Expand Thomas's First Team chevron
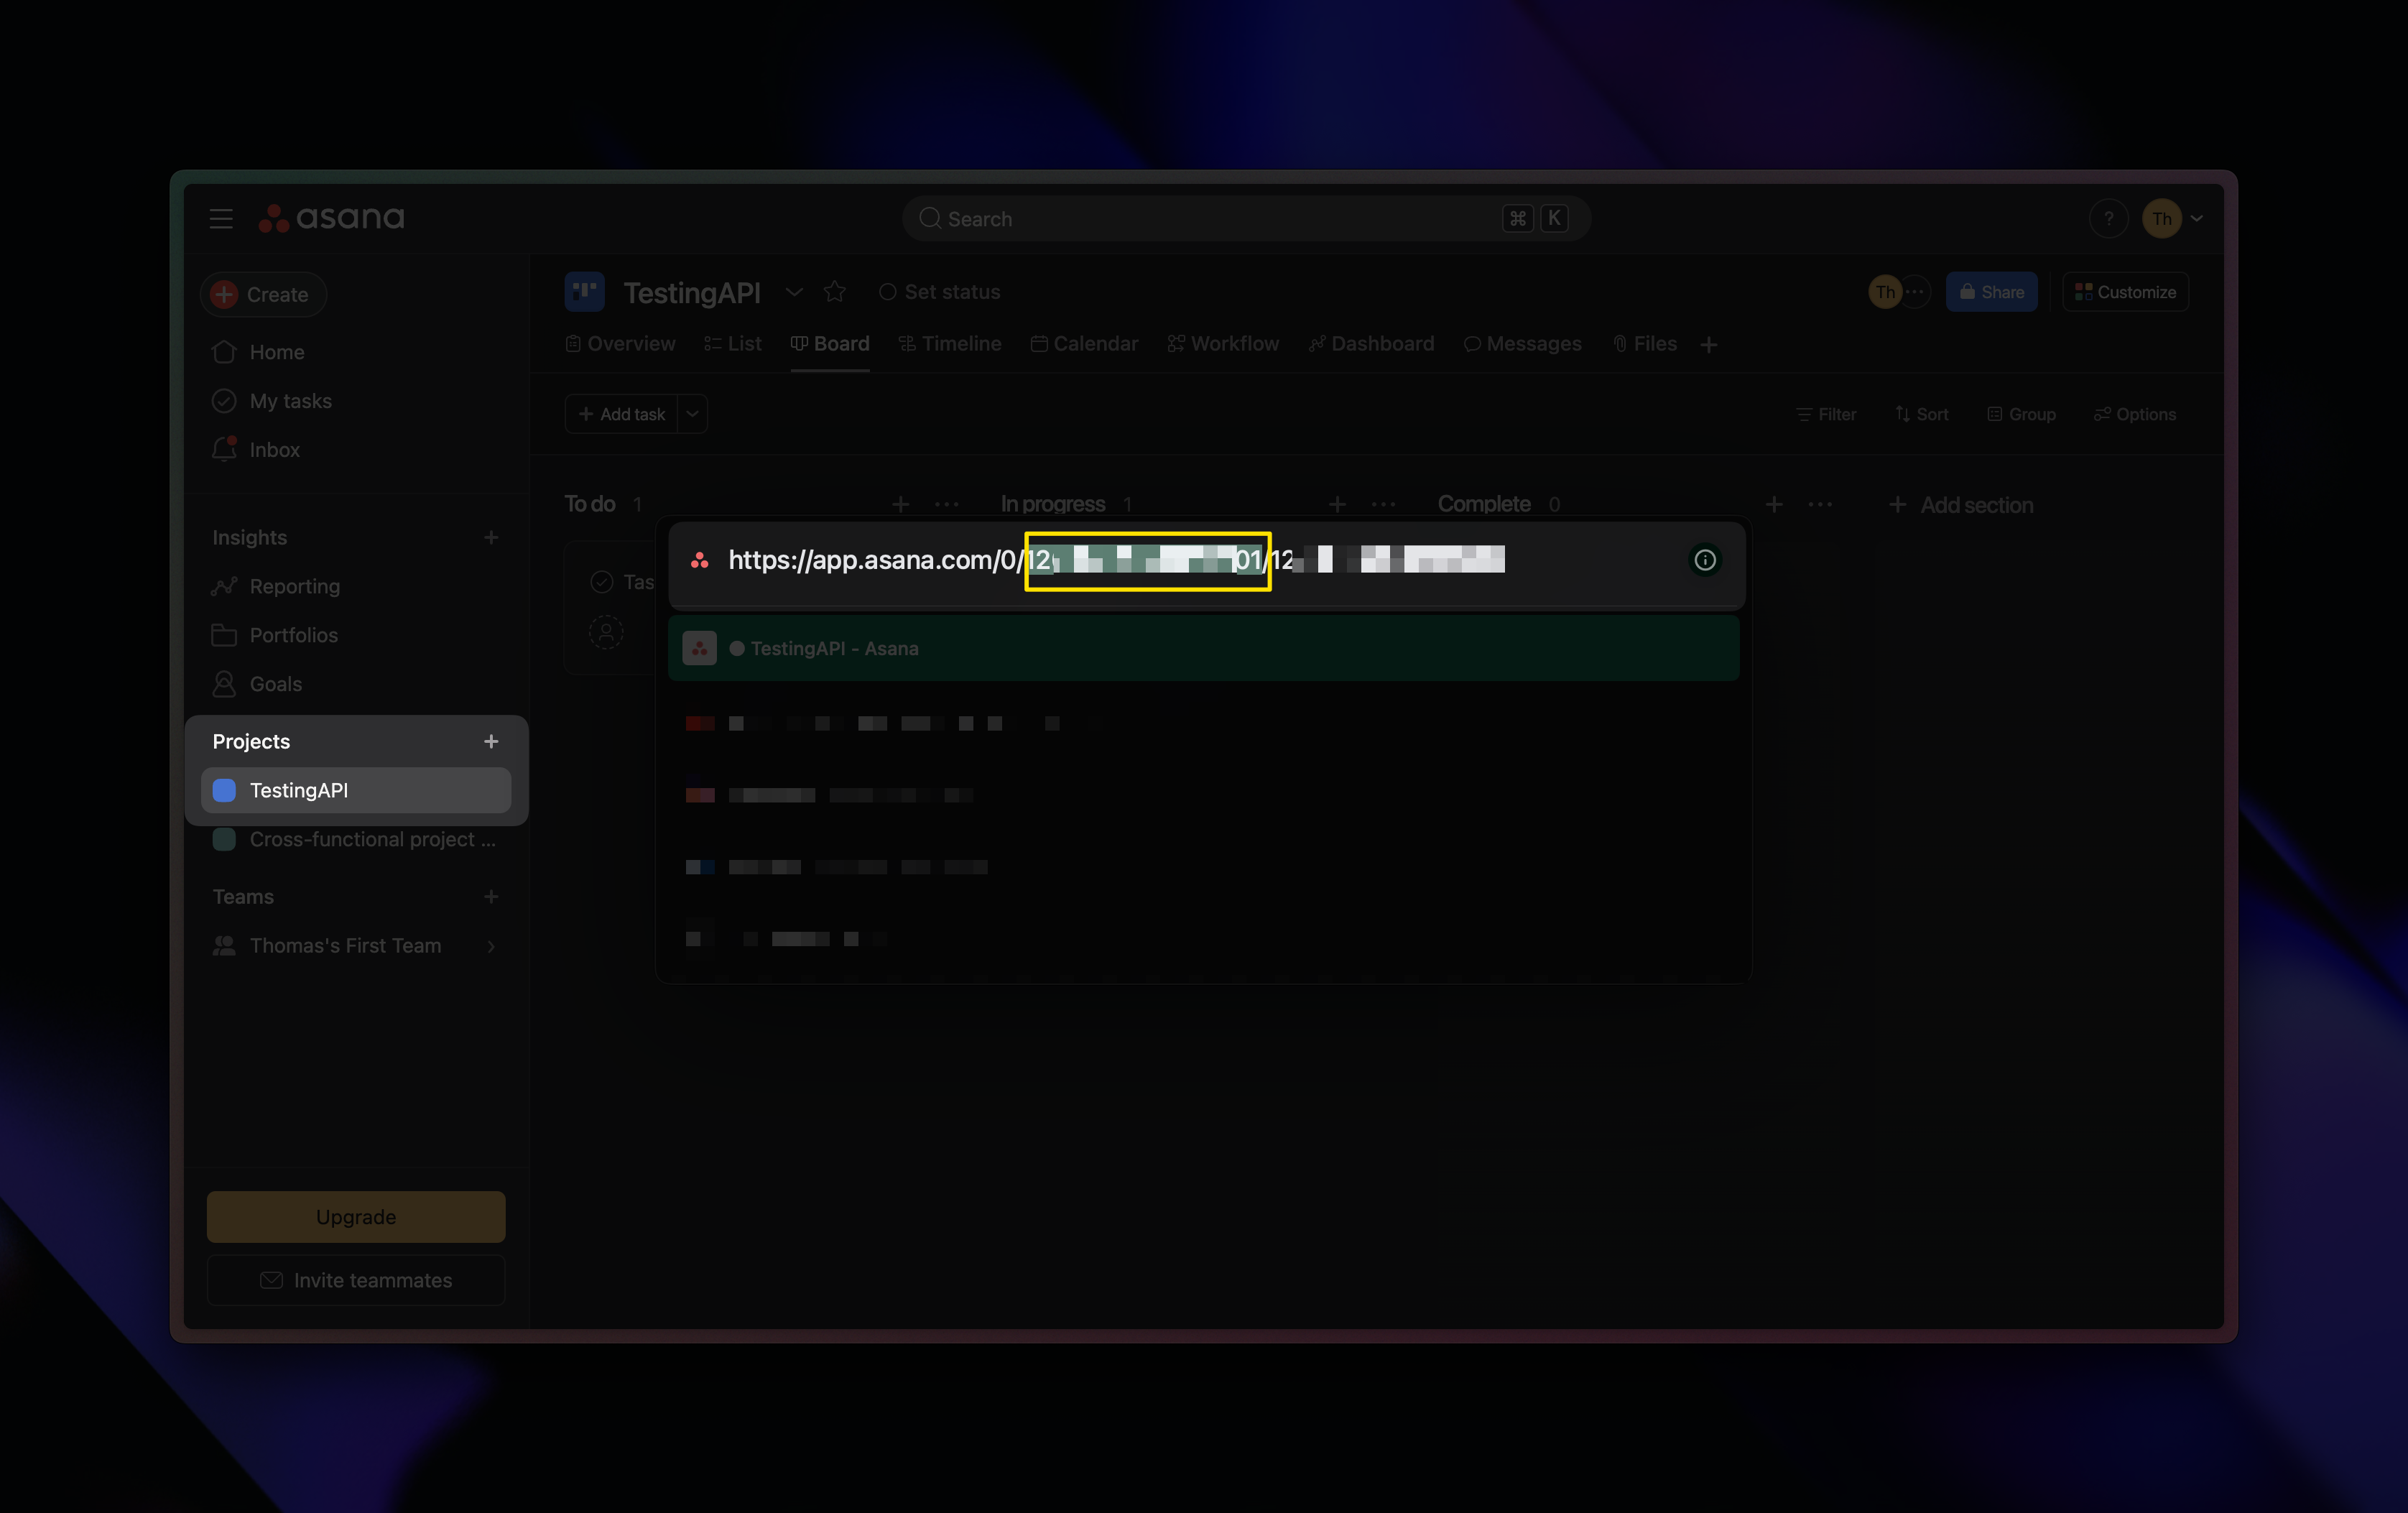 491,945
